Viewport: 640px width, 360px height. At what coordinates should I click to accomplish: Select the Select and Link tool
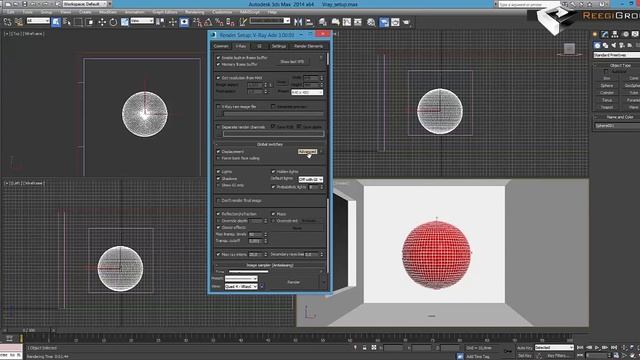coord(7,22)
